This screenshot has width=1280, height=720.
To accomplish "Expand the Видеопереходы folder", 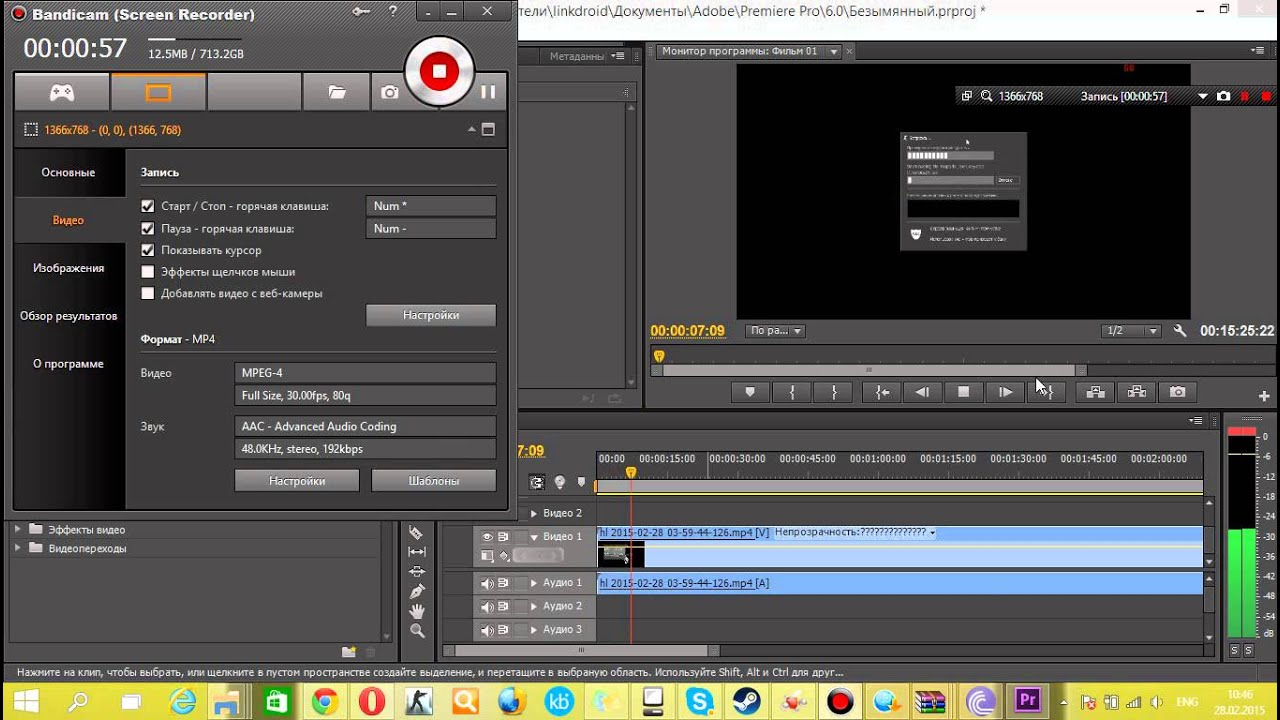I will 17,549.
